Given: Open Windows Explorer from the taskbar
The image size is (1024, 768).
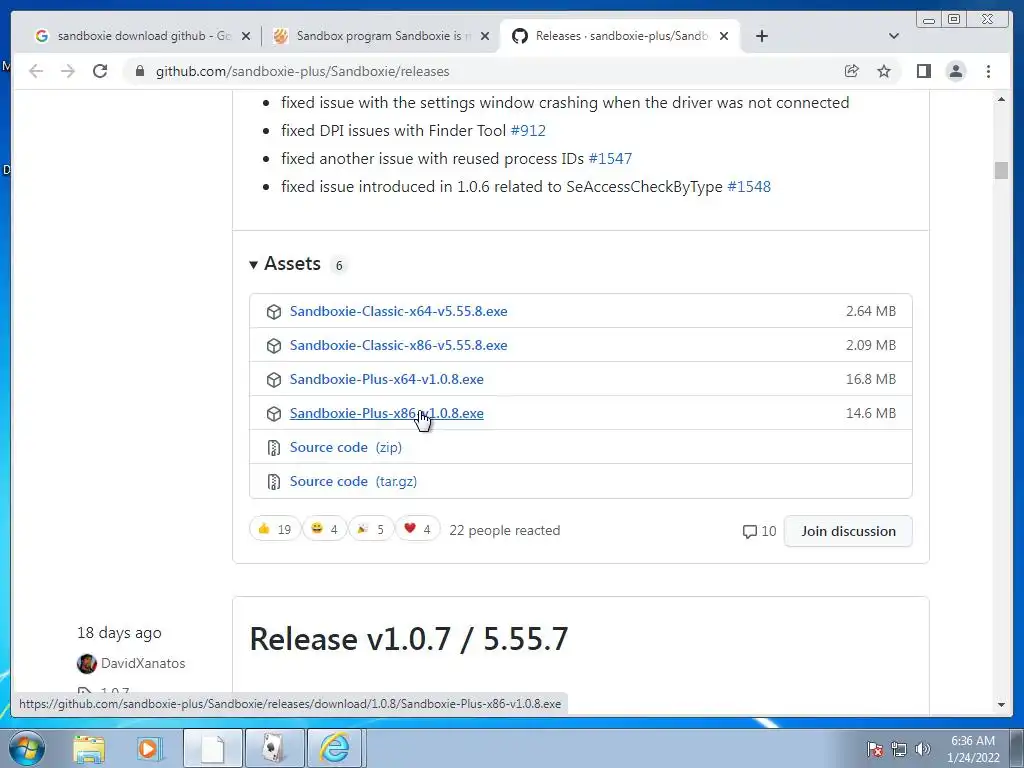Looking at the screenshot, I should [88, 748].
